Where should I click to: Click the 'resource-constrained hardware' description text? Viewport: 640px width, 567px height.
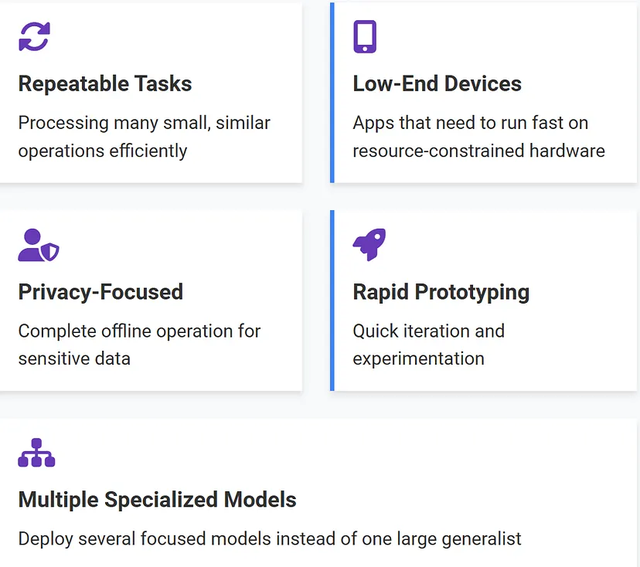click(x=479, y=151)
